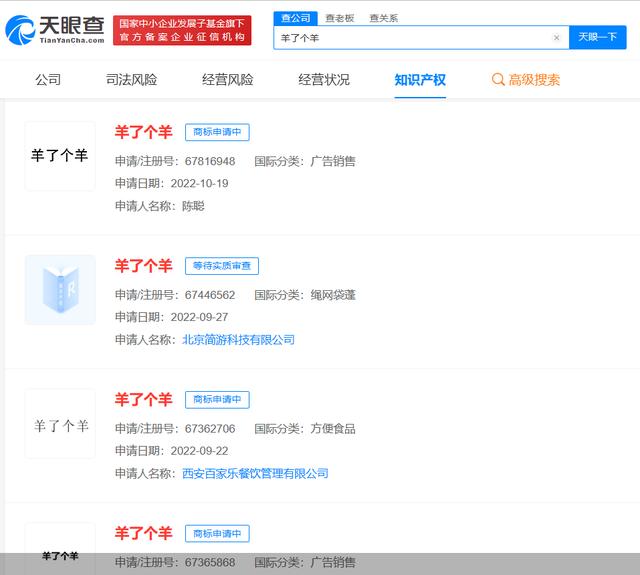Open applicant 西安百家乐餐饮管理有限公司
This screenshot has width=640, height=575.
[x=255, y=474]
